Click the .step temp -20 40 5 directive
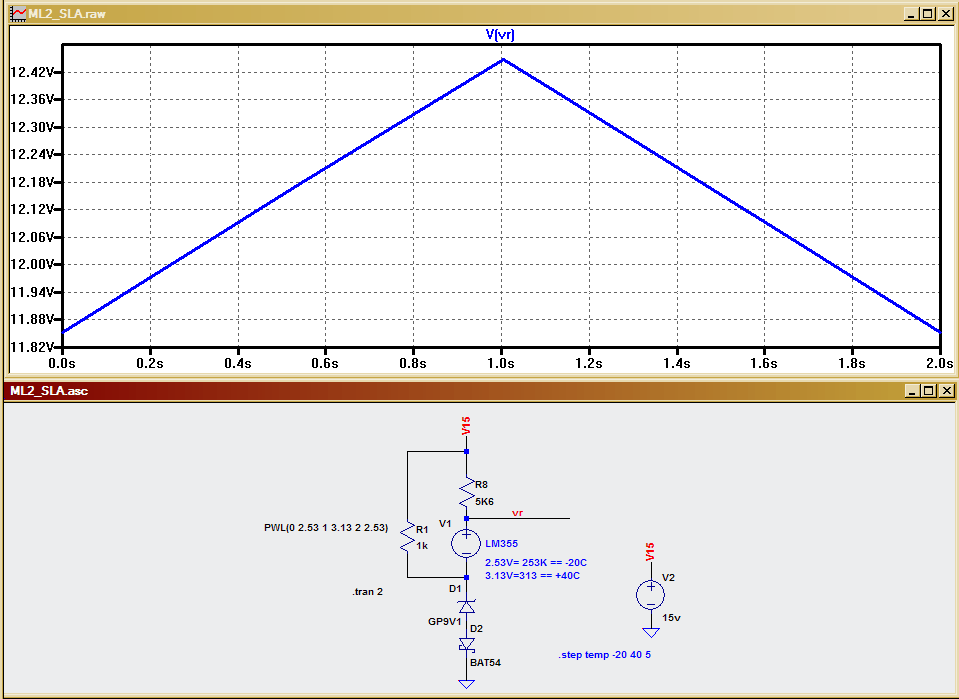959x699 pixels. point(604,655)
